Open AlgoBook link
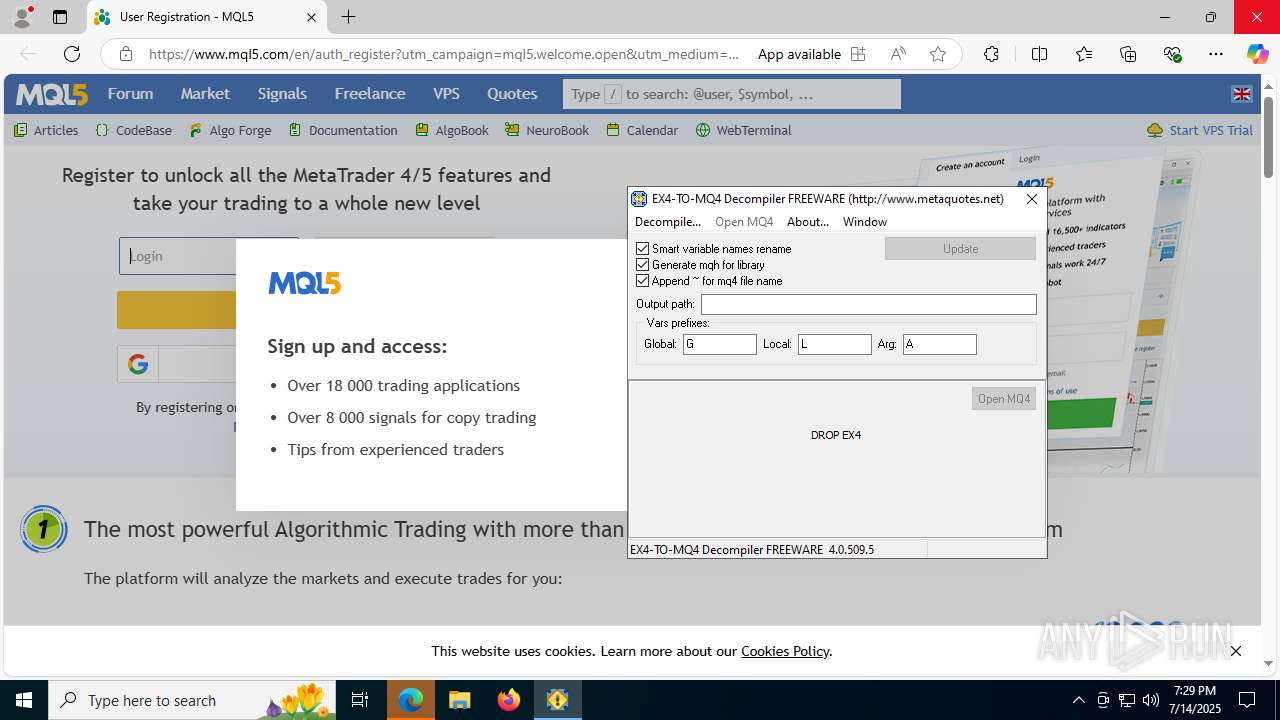 pos(452,130)
